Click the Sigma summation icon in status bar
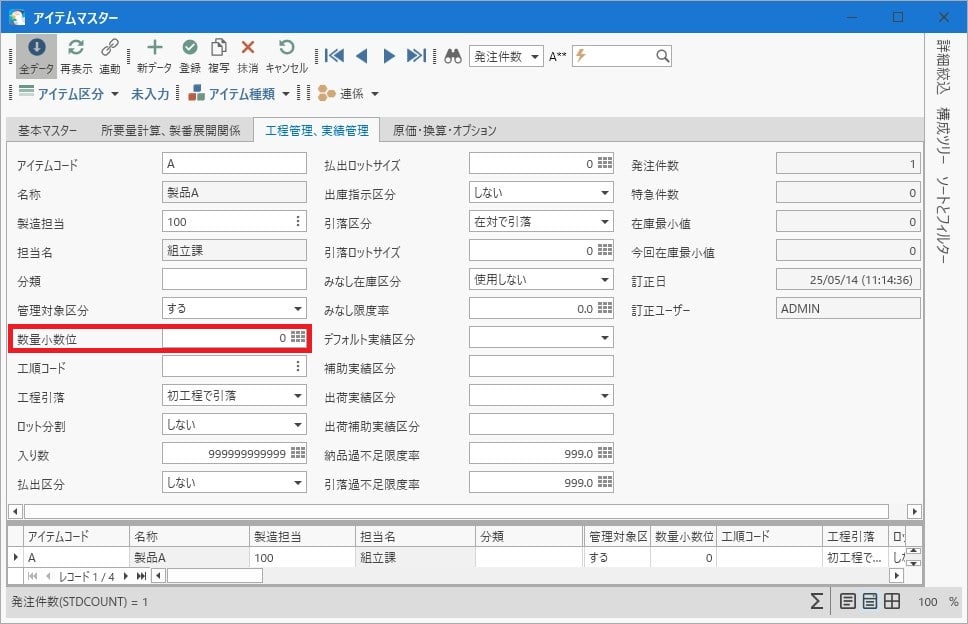This screenshot has height=624, width=968. (x=817, y=602)
